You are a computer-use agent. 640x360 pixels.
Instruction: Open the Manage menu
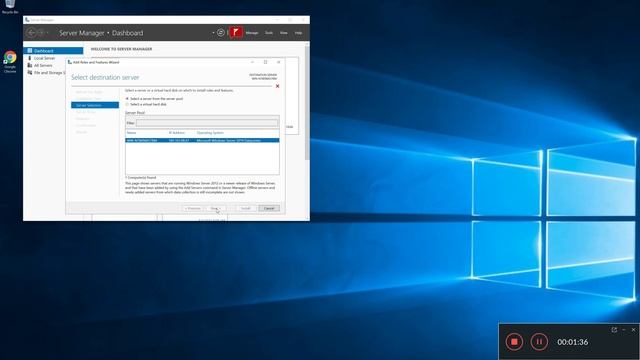[x=252, y=33]
